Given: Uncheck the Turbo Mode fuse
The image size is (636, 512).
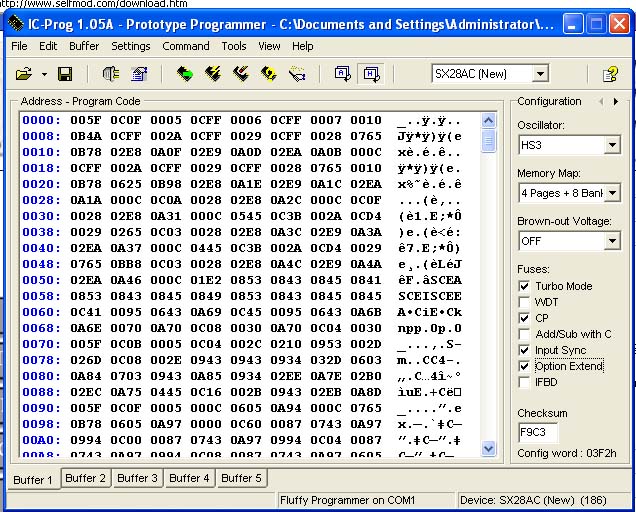Looking at the screenshot, I should pyautogui.click(x=524, y=286).
